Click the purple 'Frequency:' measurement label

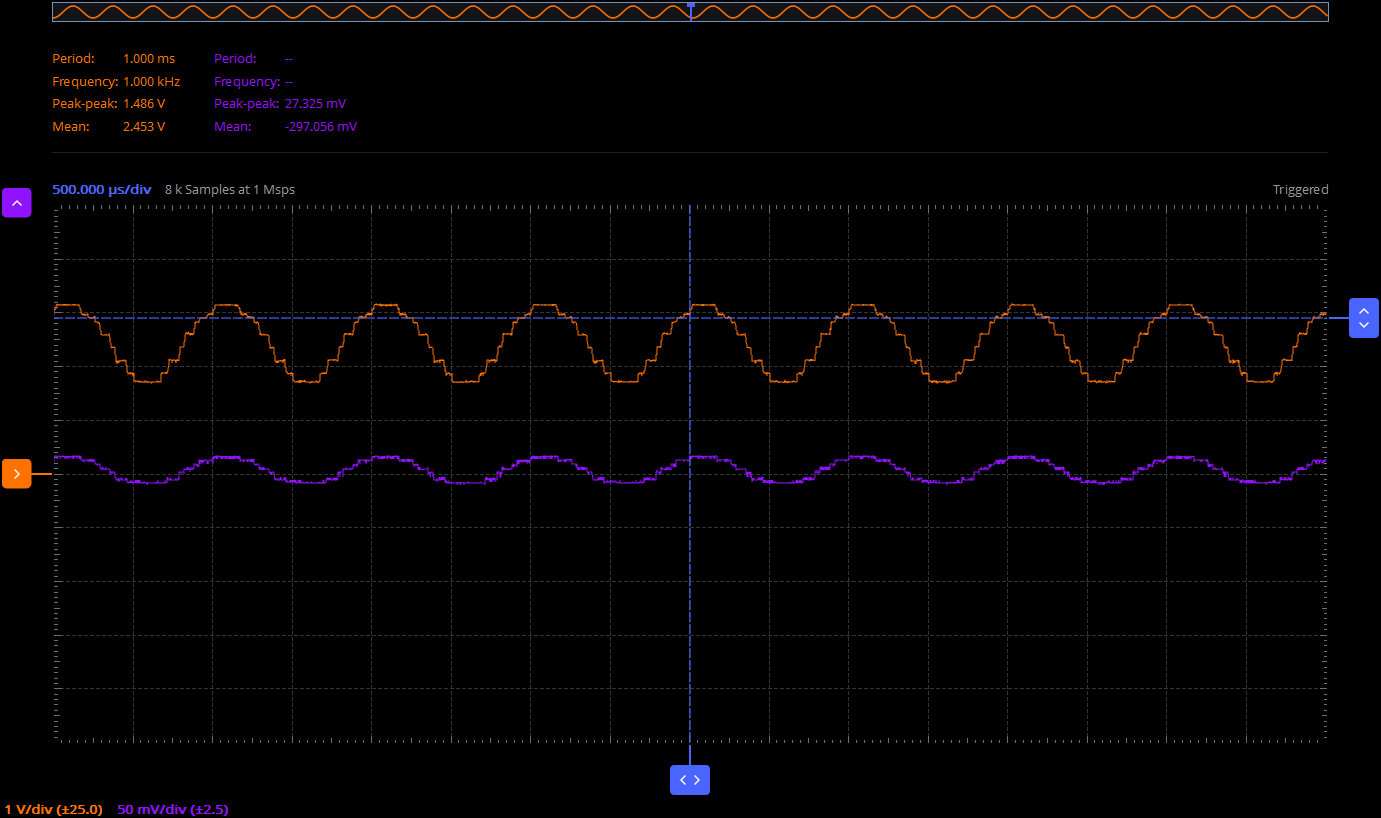[x=247, y=82]
